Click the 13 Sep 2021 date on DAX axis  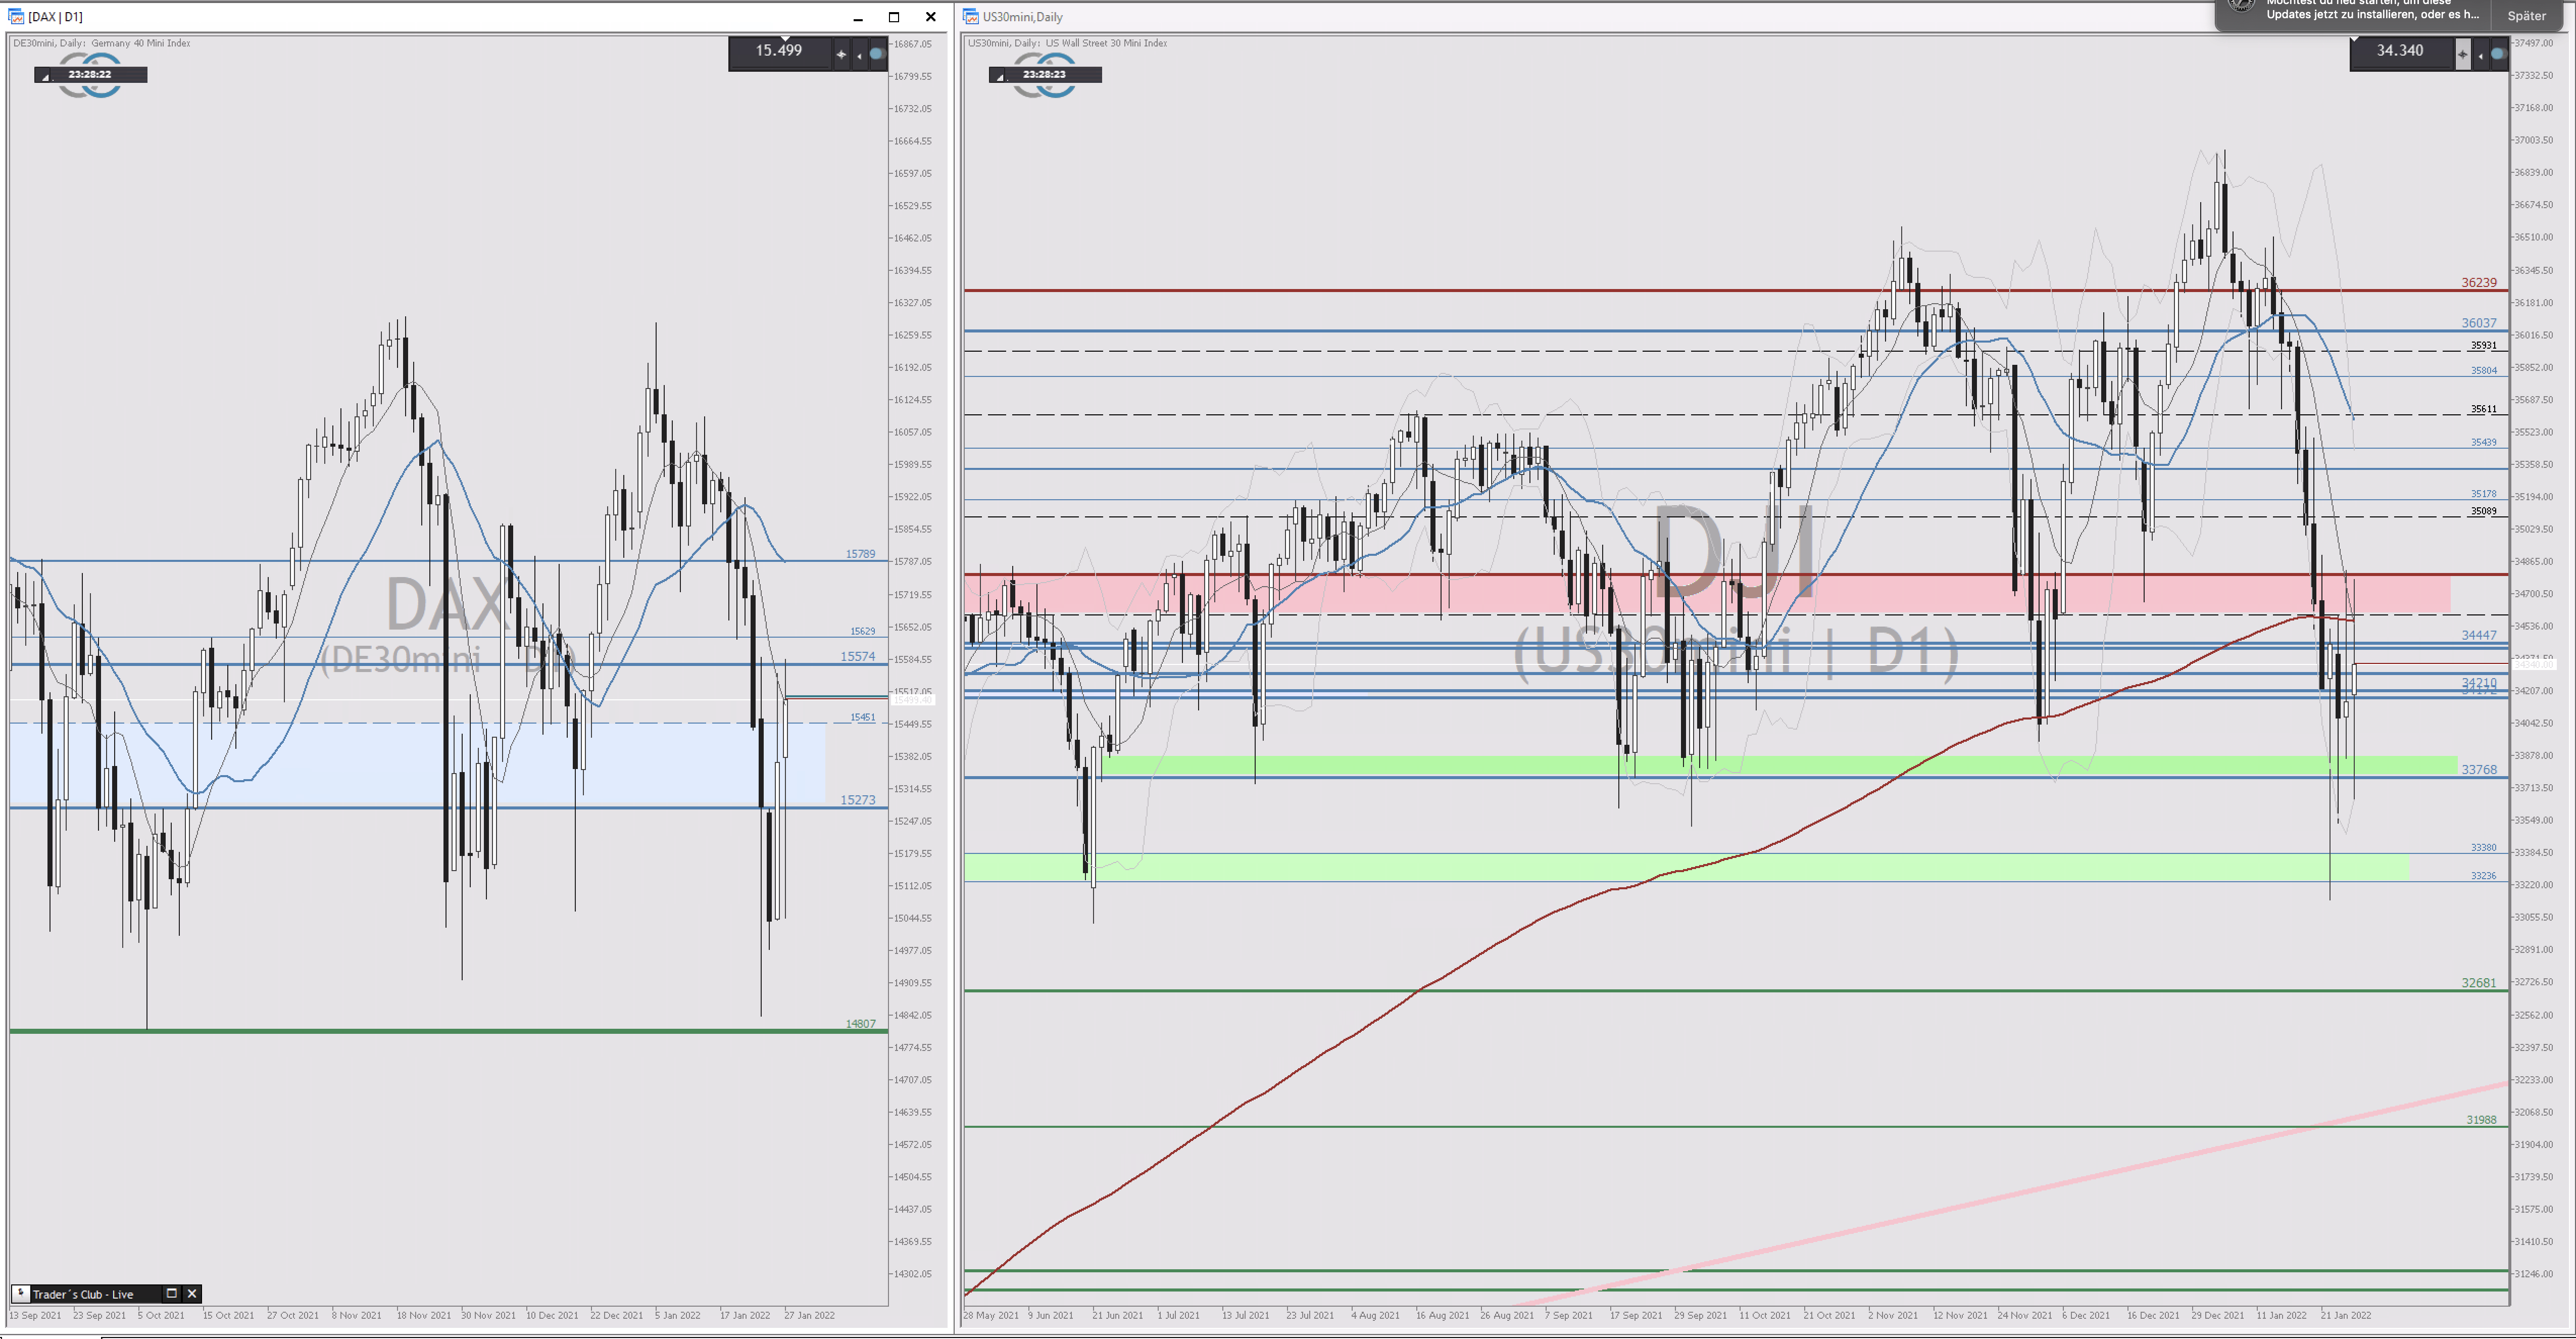[36, 1316]
